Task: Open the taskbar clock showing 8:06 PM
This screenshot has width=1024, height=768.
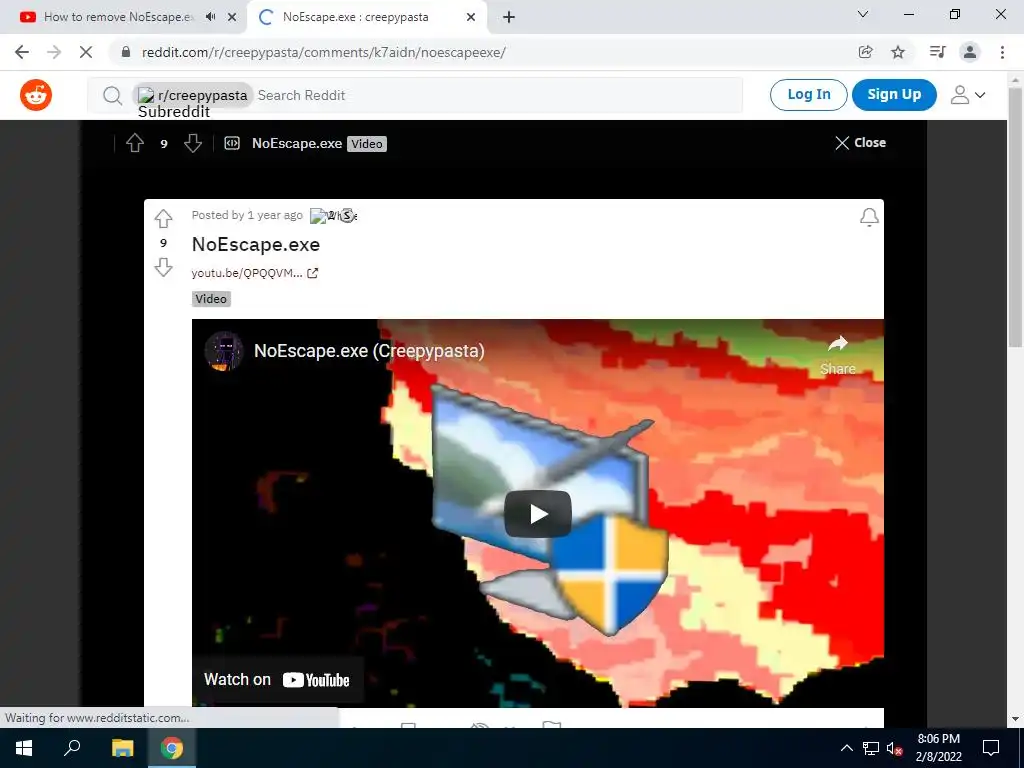Action: (938, 748)
